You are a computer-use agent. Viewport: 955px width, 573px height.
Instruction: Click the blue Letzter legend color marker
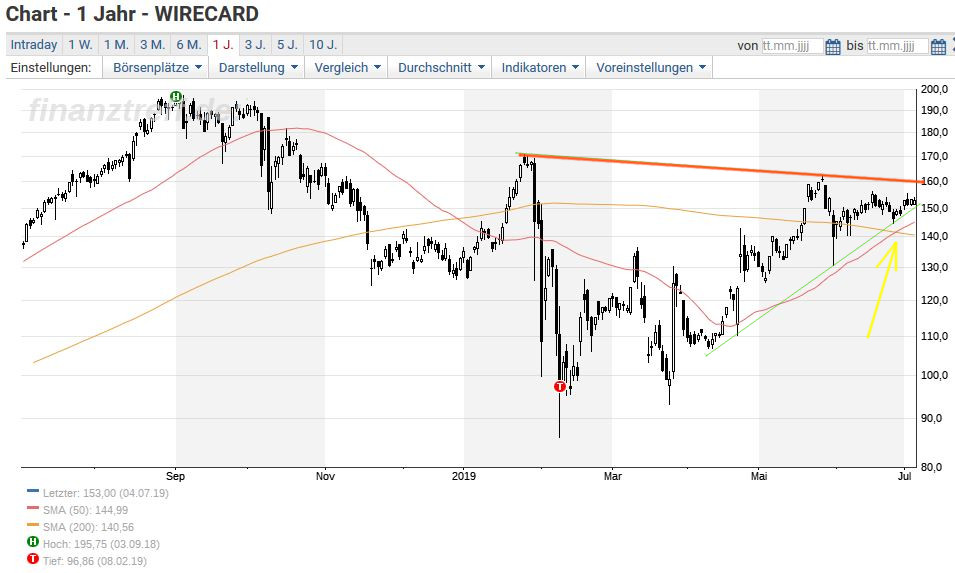(33, 491)
